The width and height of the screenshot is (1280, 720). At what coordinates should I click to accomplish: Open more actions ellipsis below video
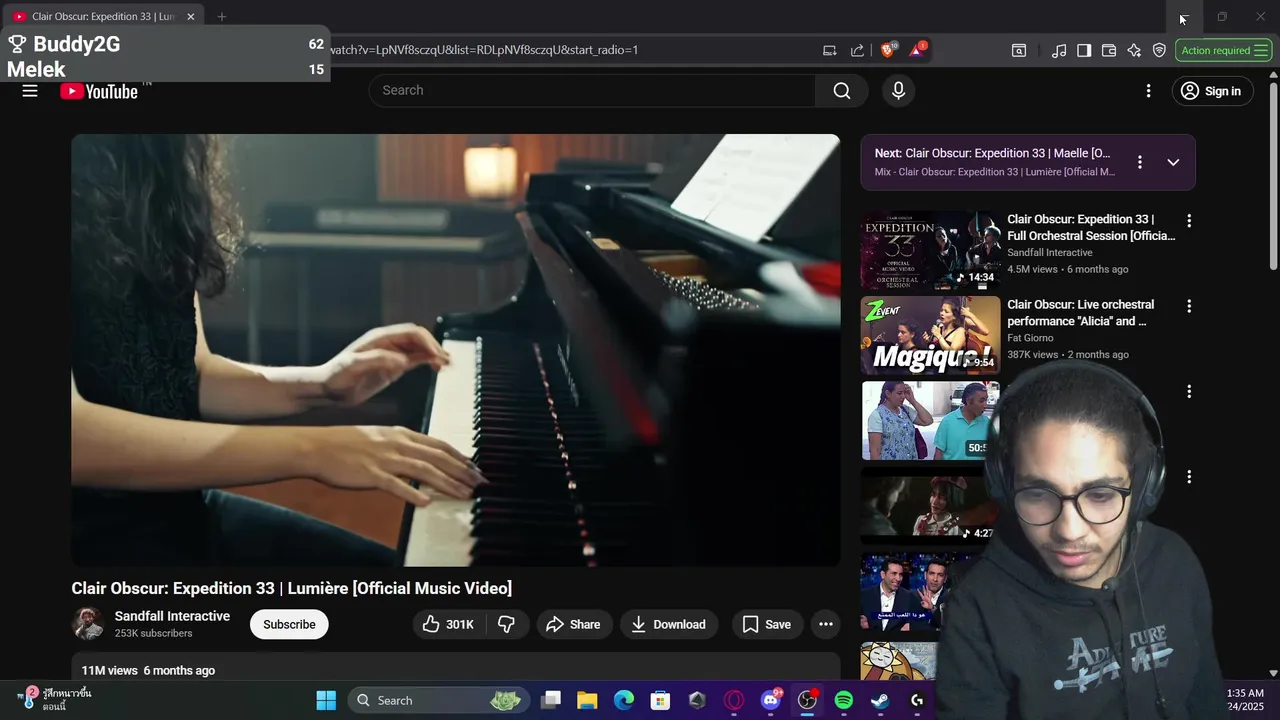tap(826, 624)
